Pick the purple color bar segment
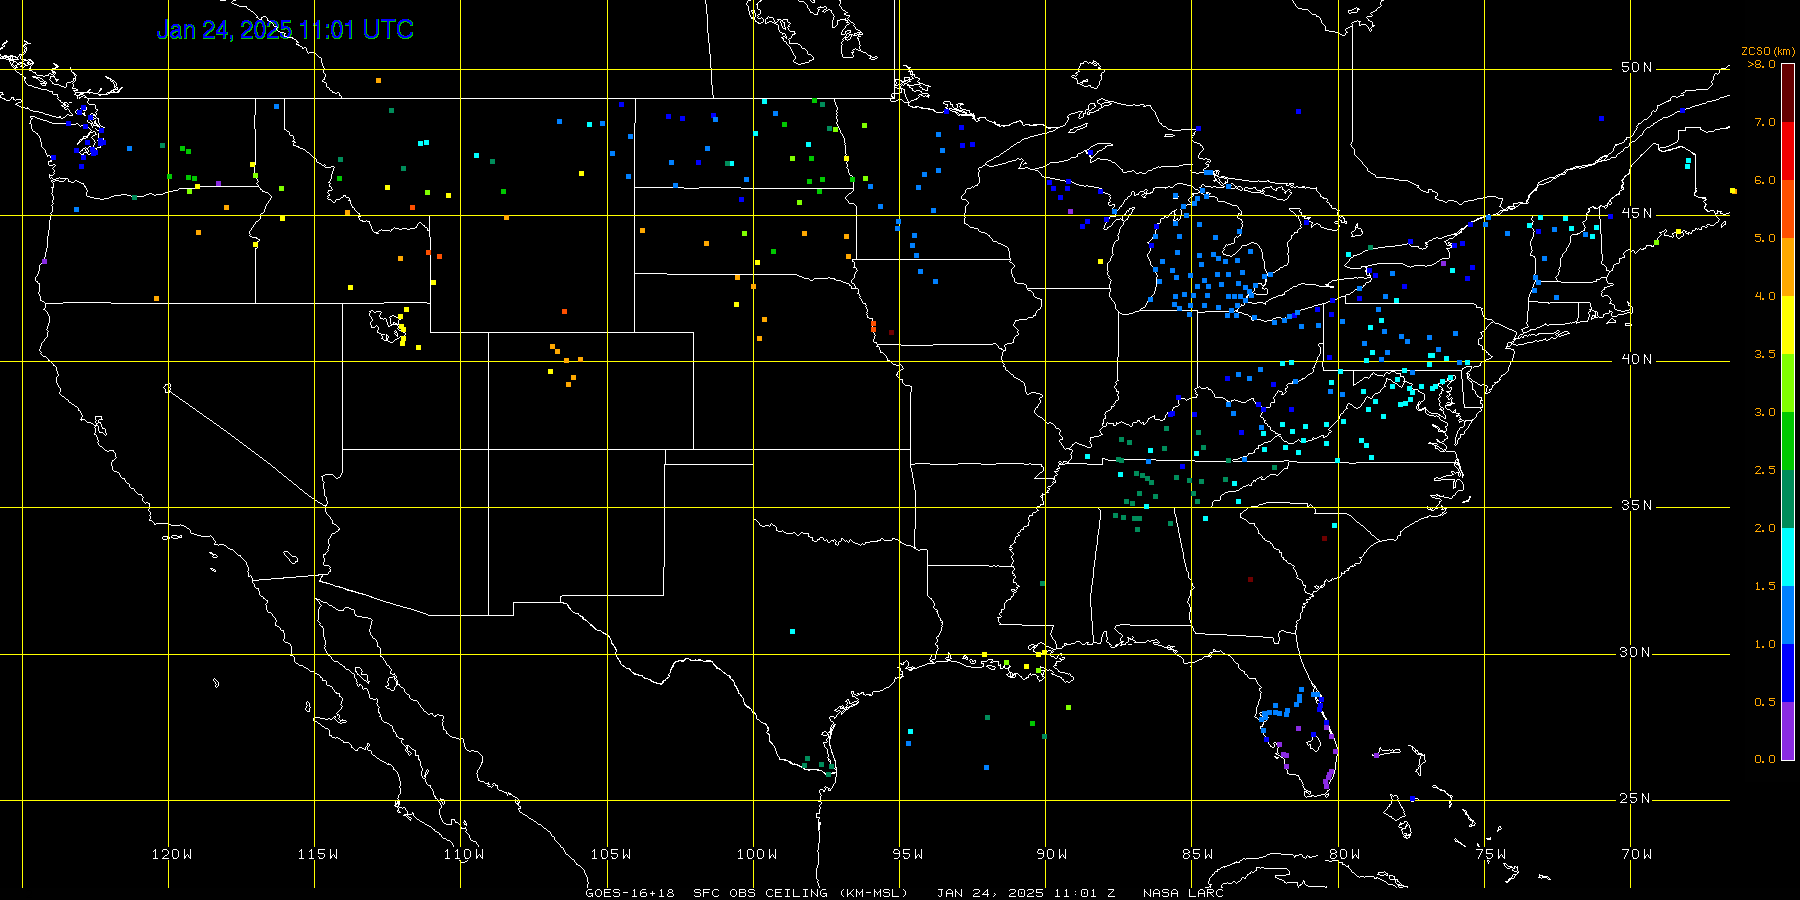This screenshot has width=1800, height=900. 1788,731
